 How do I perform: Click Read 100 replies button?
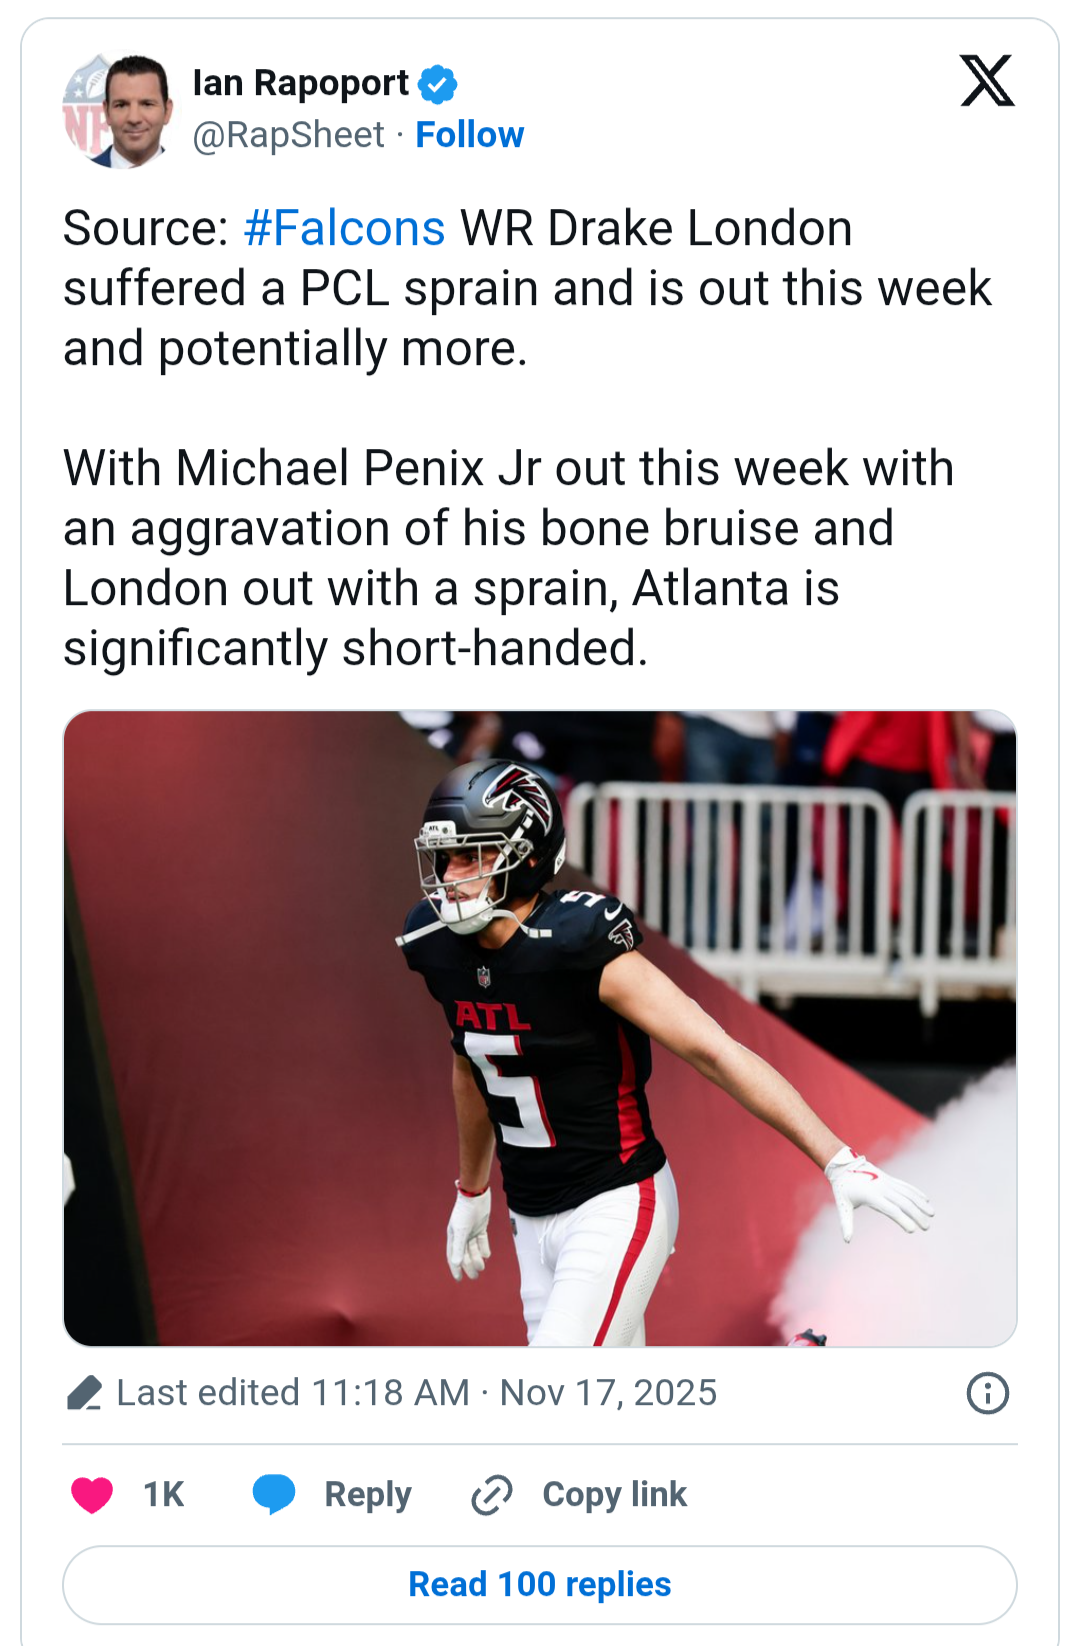540,1584
